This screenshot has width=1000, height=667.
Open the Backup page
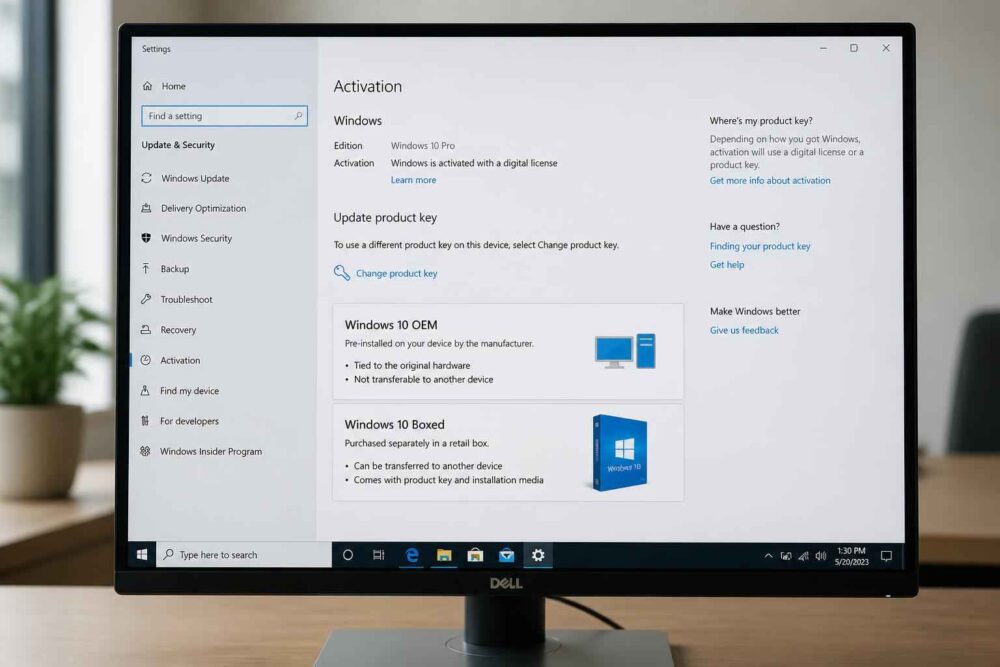coord(175,268)
